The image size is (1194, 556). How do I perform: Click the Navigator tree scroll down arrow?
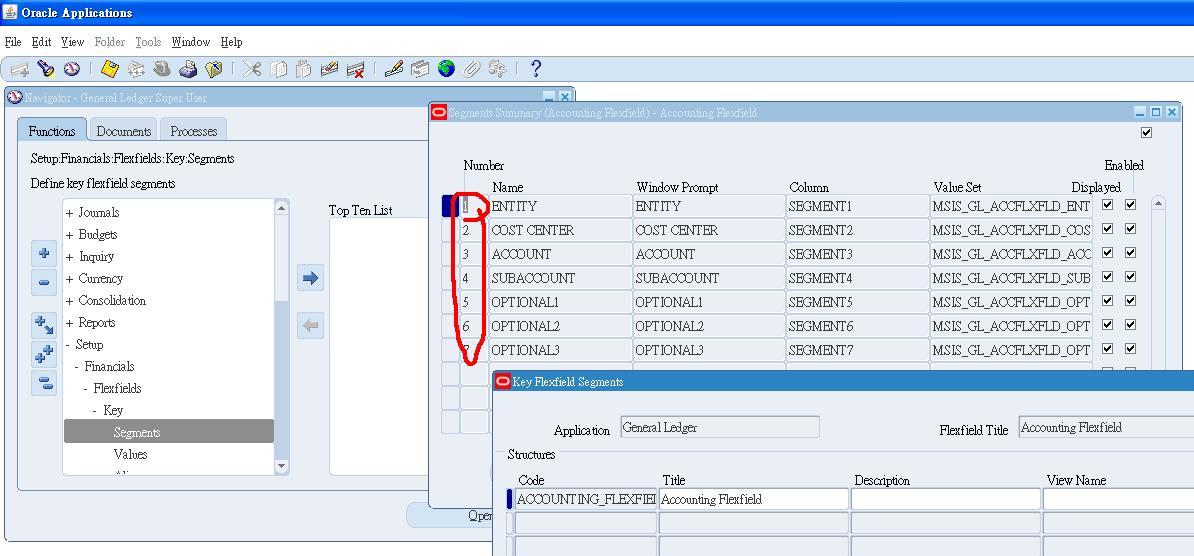click(x=282, y=466)
